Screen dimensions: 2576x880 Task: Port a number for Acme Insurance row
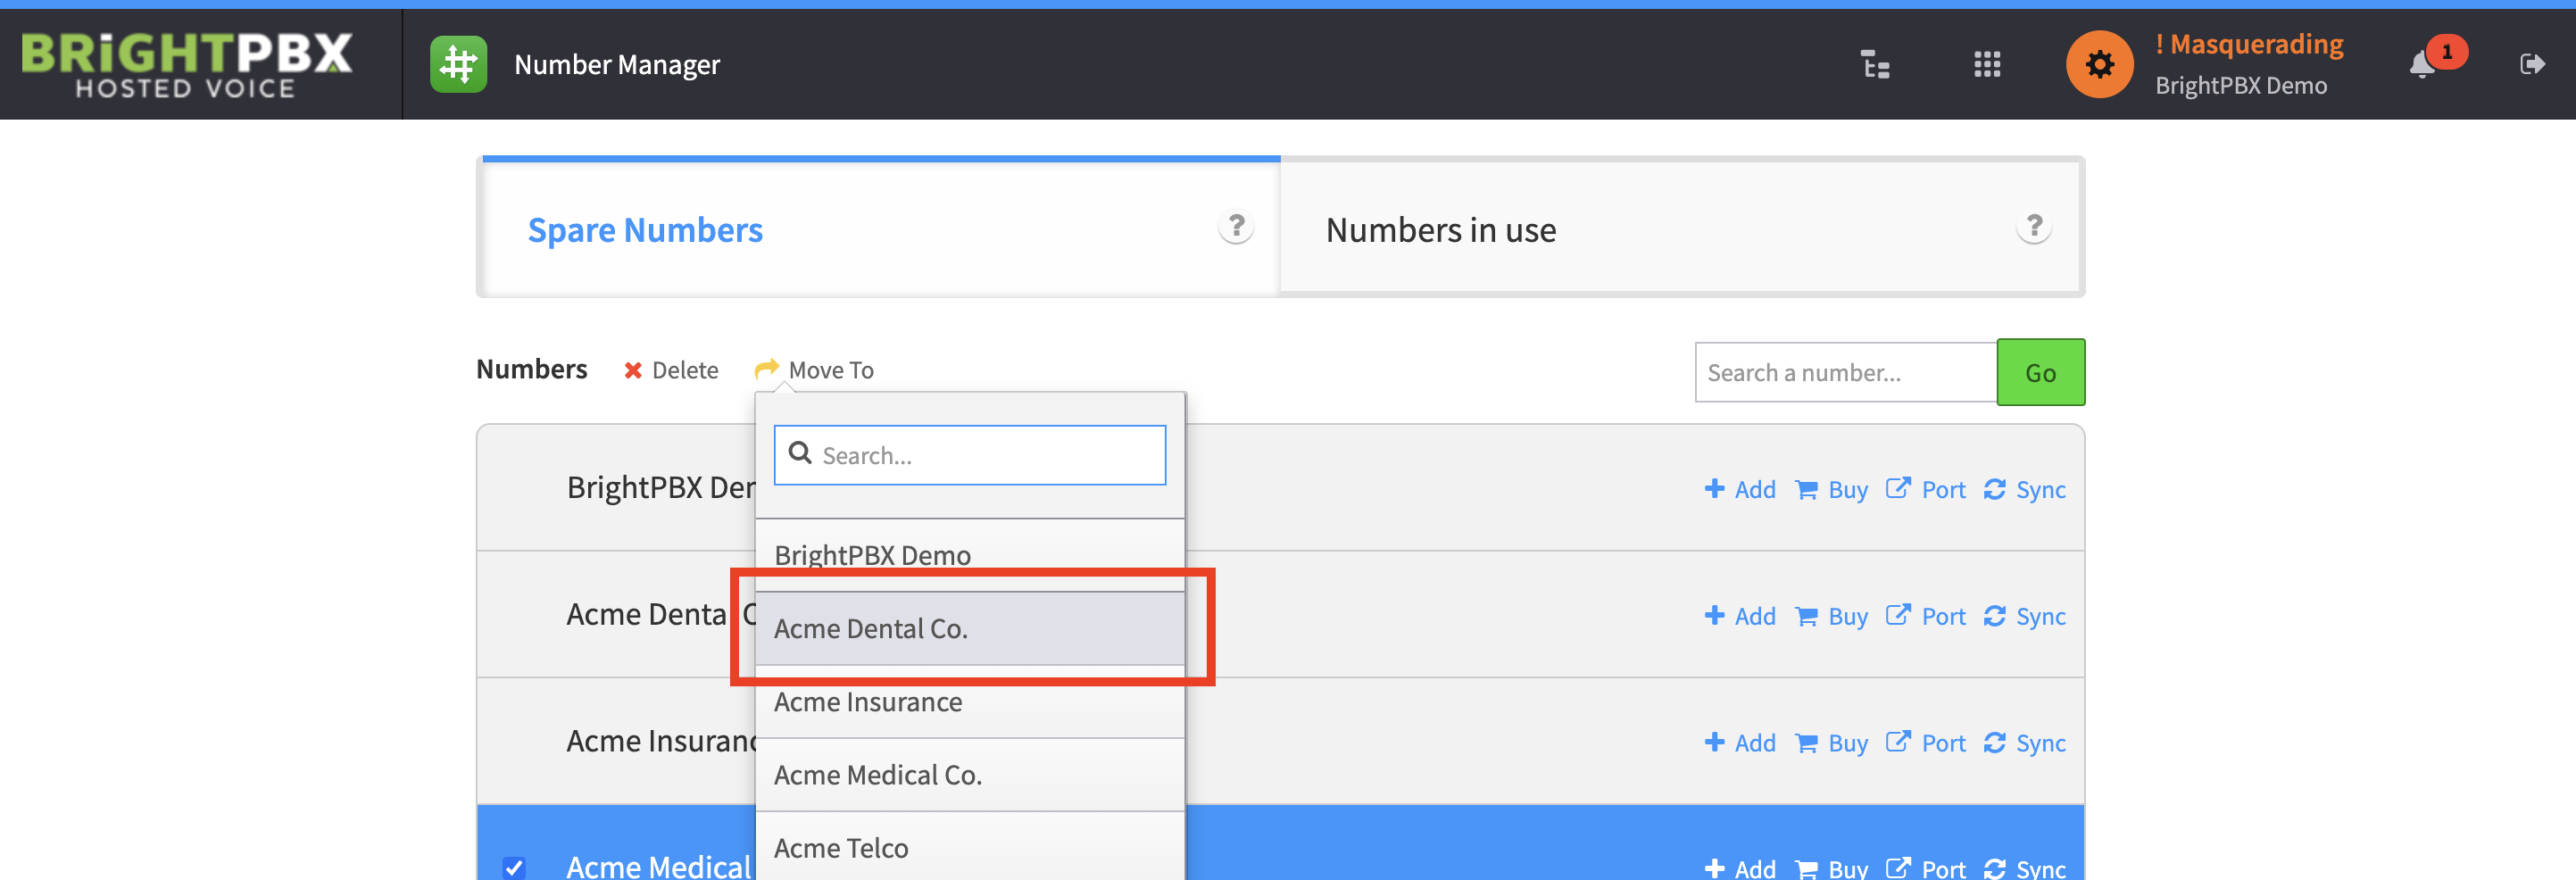[x=1925, y=744]
